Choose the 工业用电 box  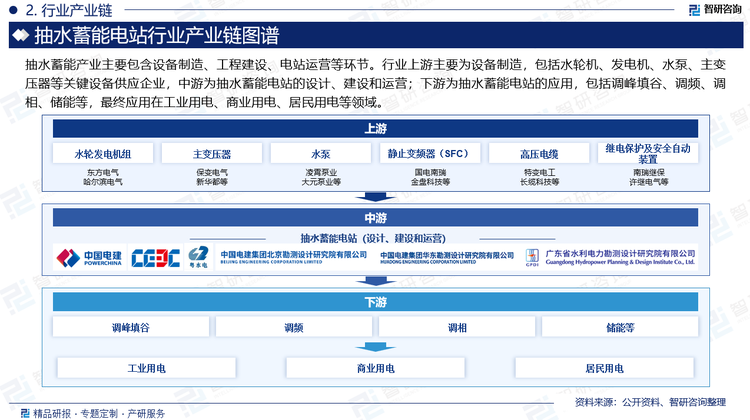pos(146,368)
